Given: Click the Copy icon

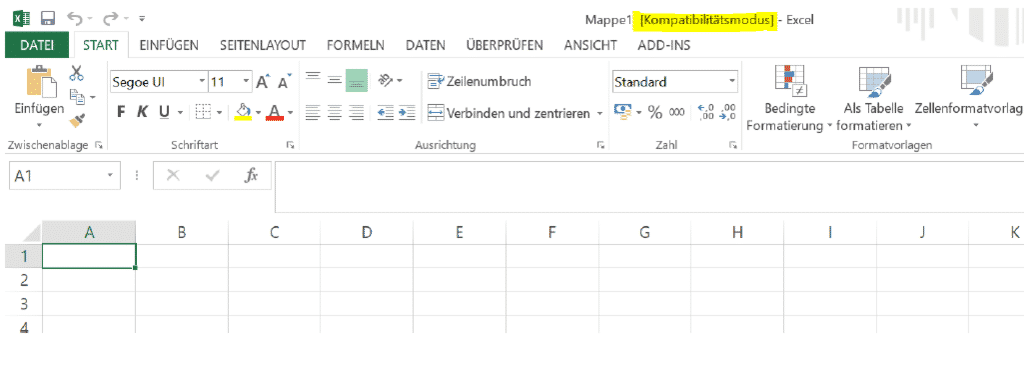Looking at the screenshot, I should (78, 97).
